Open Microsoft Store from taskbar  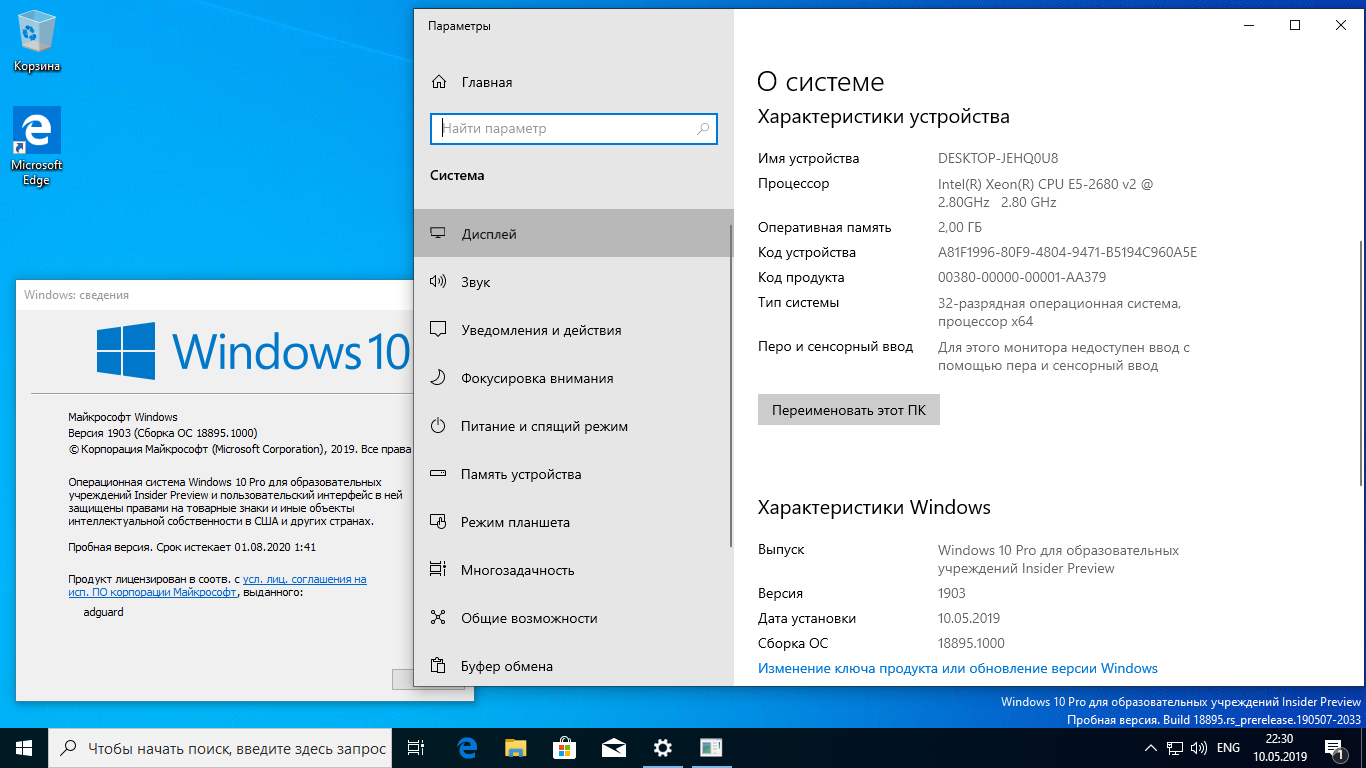coord(564,747)
